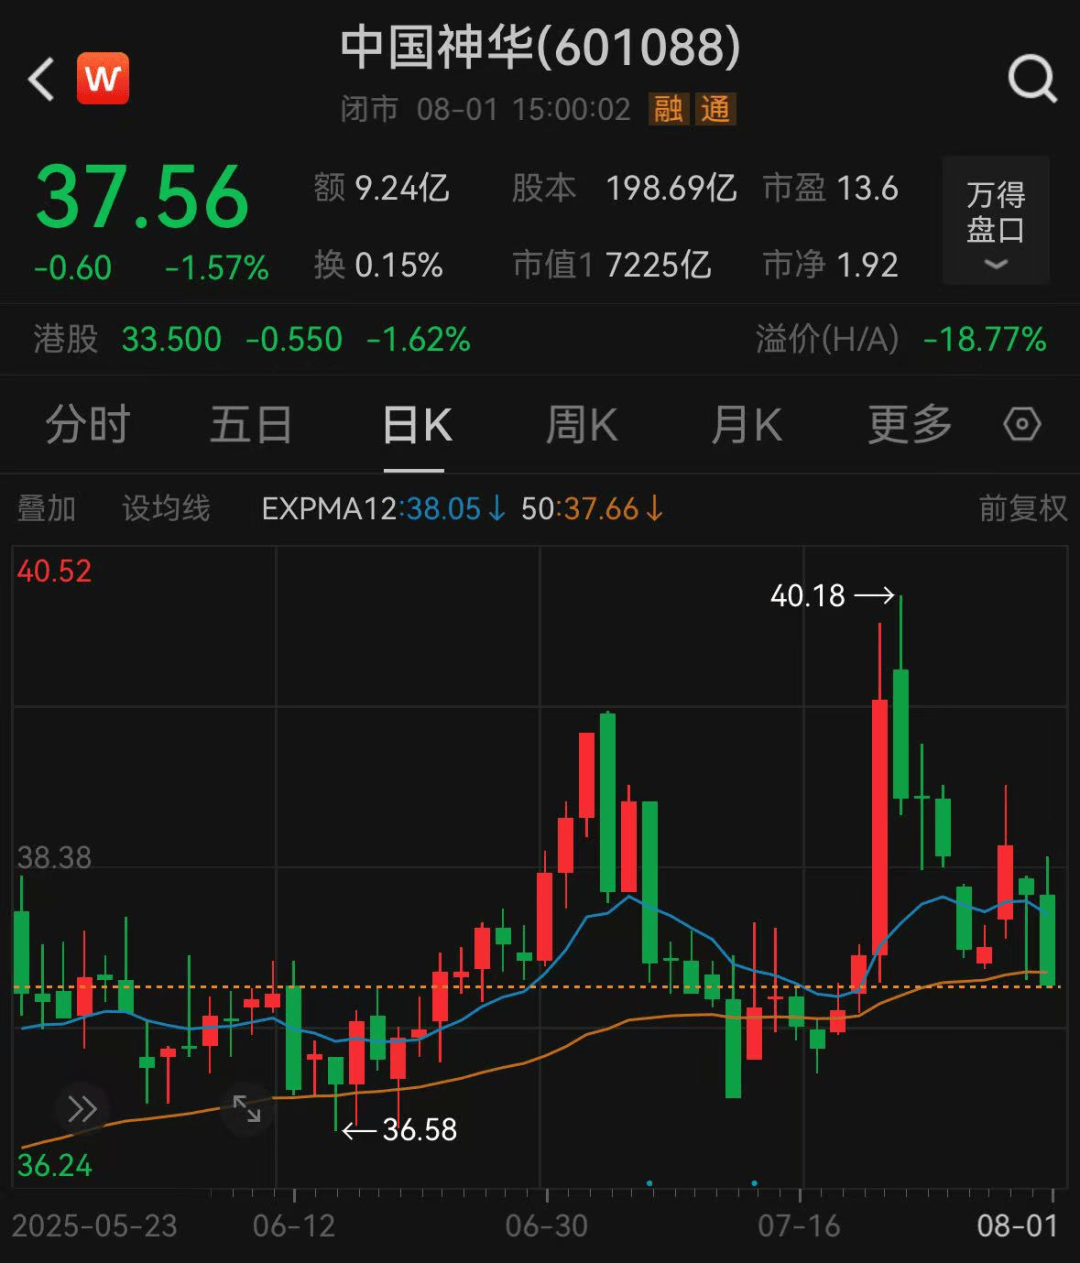Viewport: 1080px width, 1263px height.
Task: Tap the 08-01 date axis label
Action: tap(1017, 1226)
